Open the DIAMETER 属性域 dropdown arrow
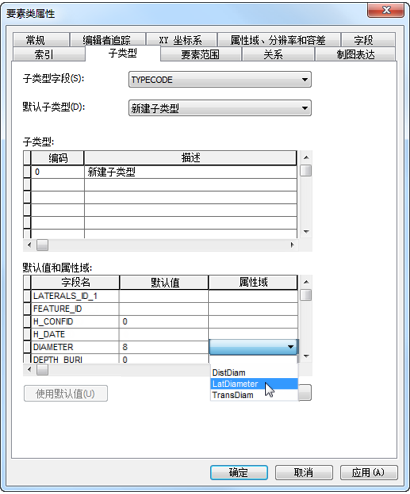410x494 pixels. click(291, 347)
